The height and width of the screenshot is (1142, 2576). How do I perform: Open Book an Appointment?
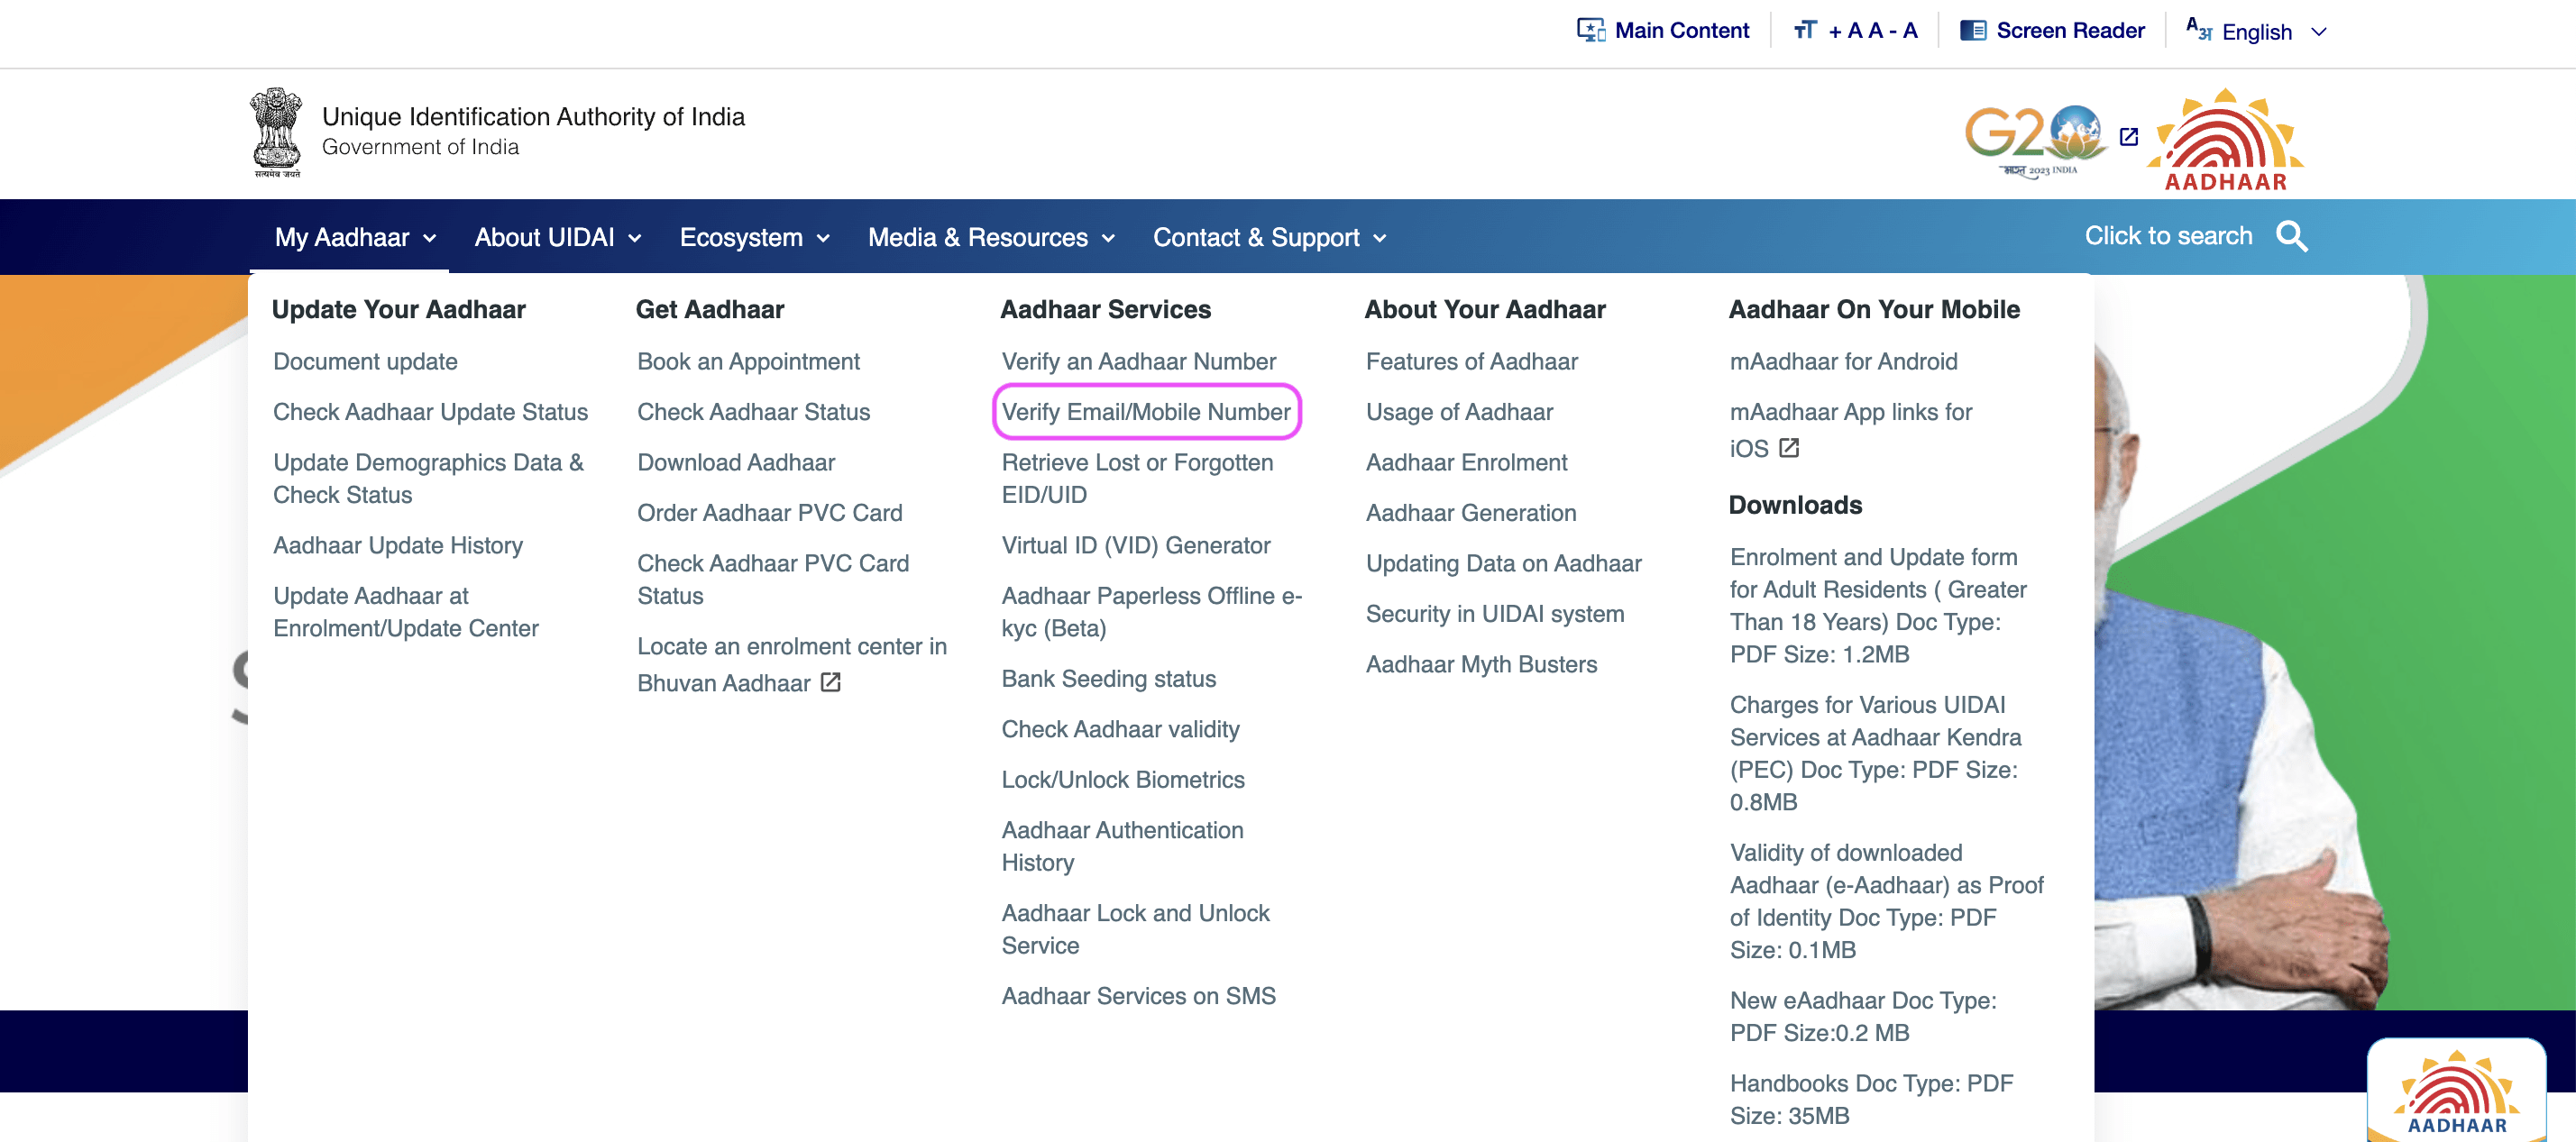748,361
